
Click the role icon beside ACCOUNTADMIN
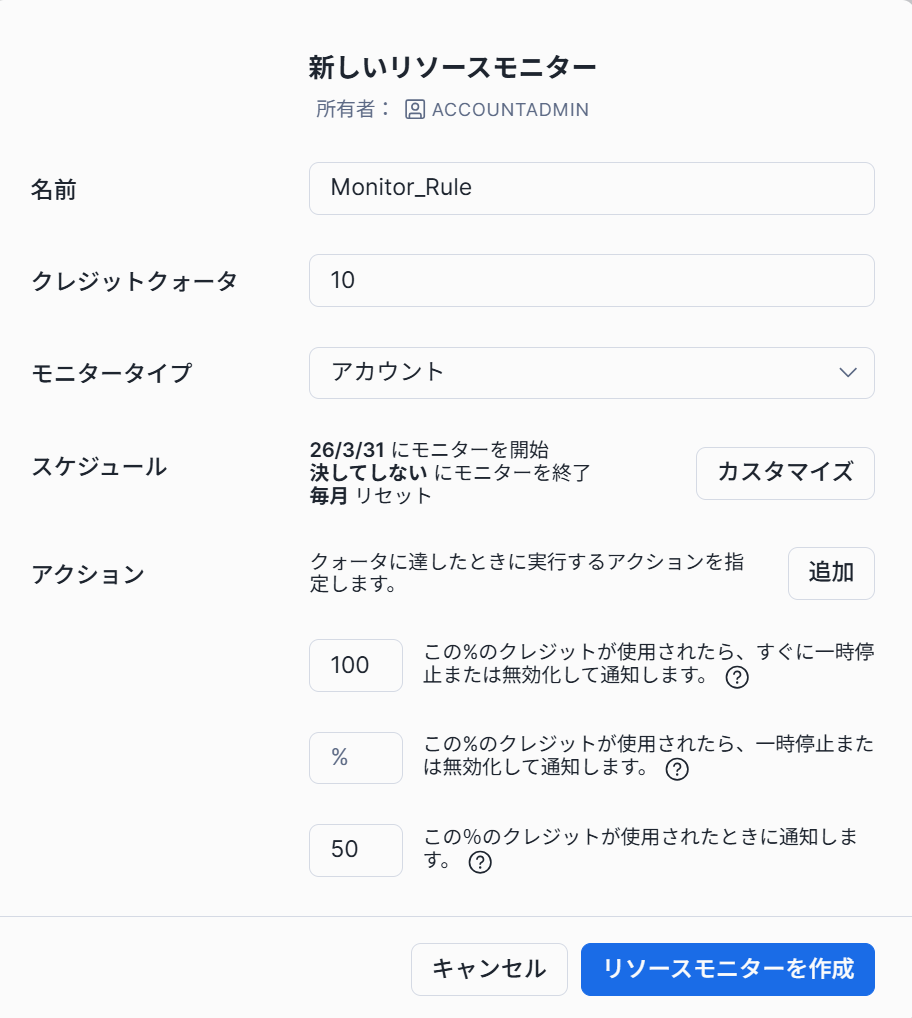click(x=415, y=110)
